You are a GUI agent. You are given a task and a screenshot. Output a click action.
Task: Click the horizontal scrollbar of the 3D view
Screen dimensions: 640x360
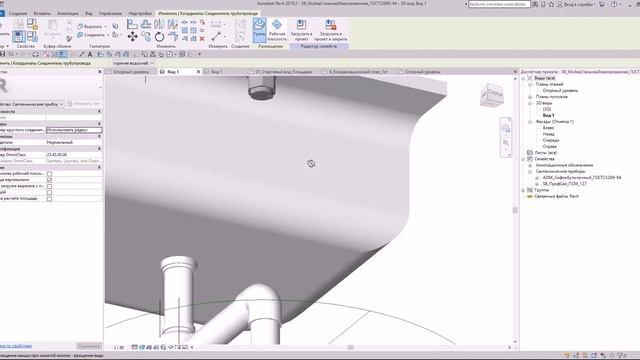pyautogui.click(x=350, y=347)
